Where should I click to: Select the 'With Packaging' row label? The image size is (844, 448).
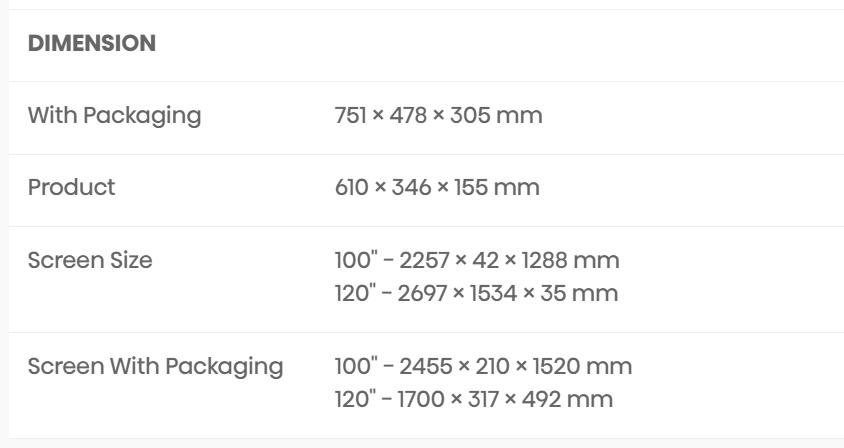click(x=114, y=115)
